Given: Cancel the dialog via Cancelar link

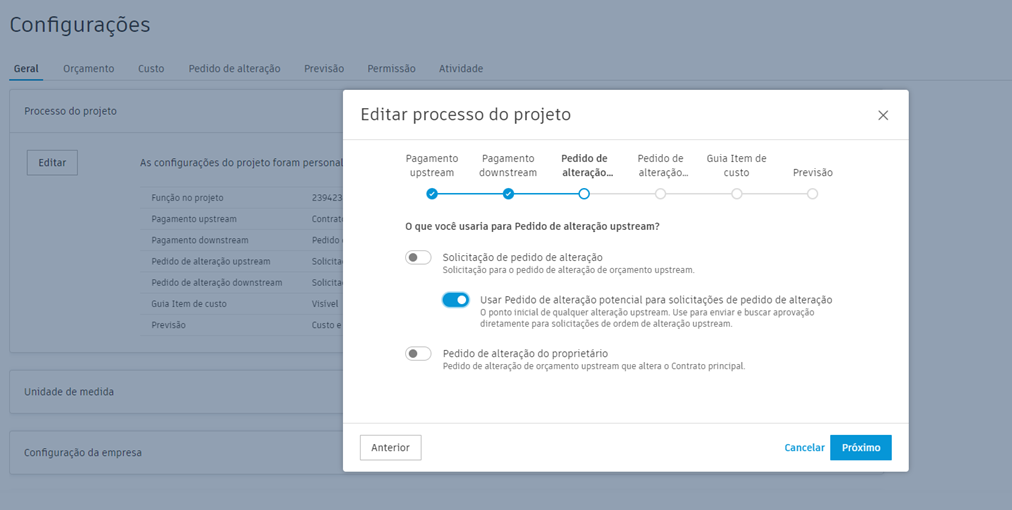Looking at the screenshot, I should point(804,447).
